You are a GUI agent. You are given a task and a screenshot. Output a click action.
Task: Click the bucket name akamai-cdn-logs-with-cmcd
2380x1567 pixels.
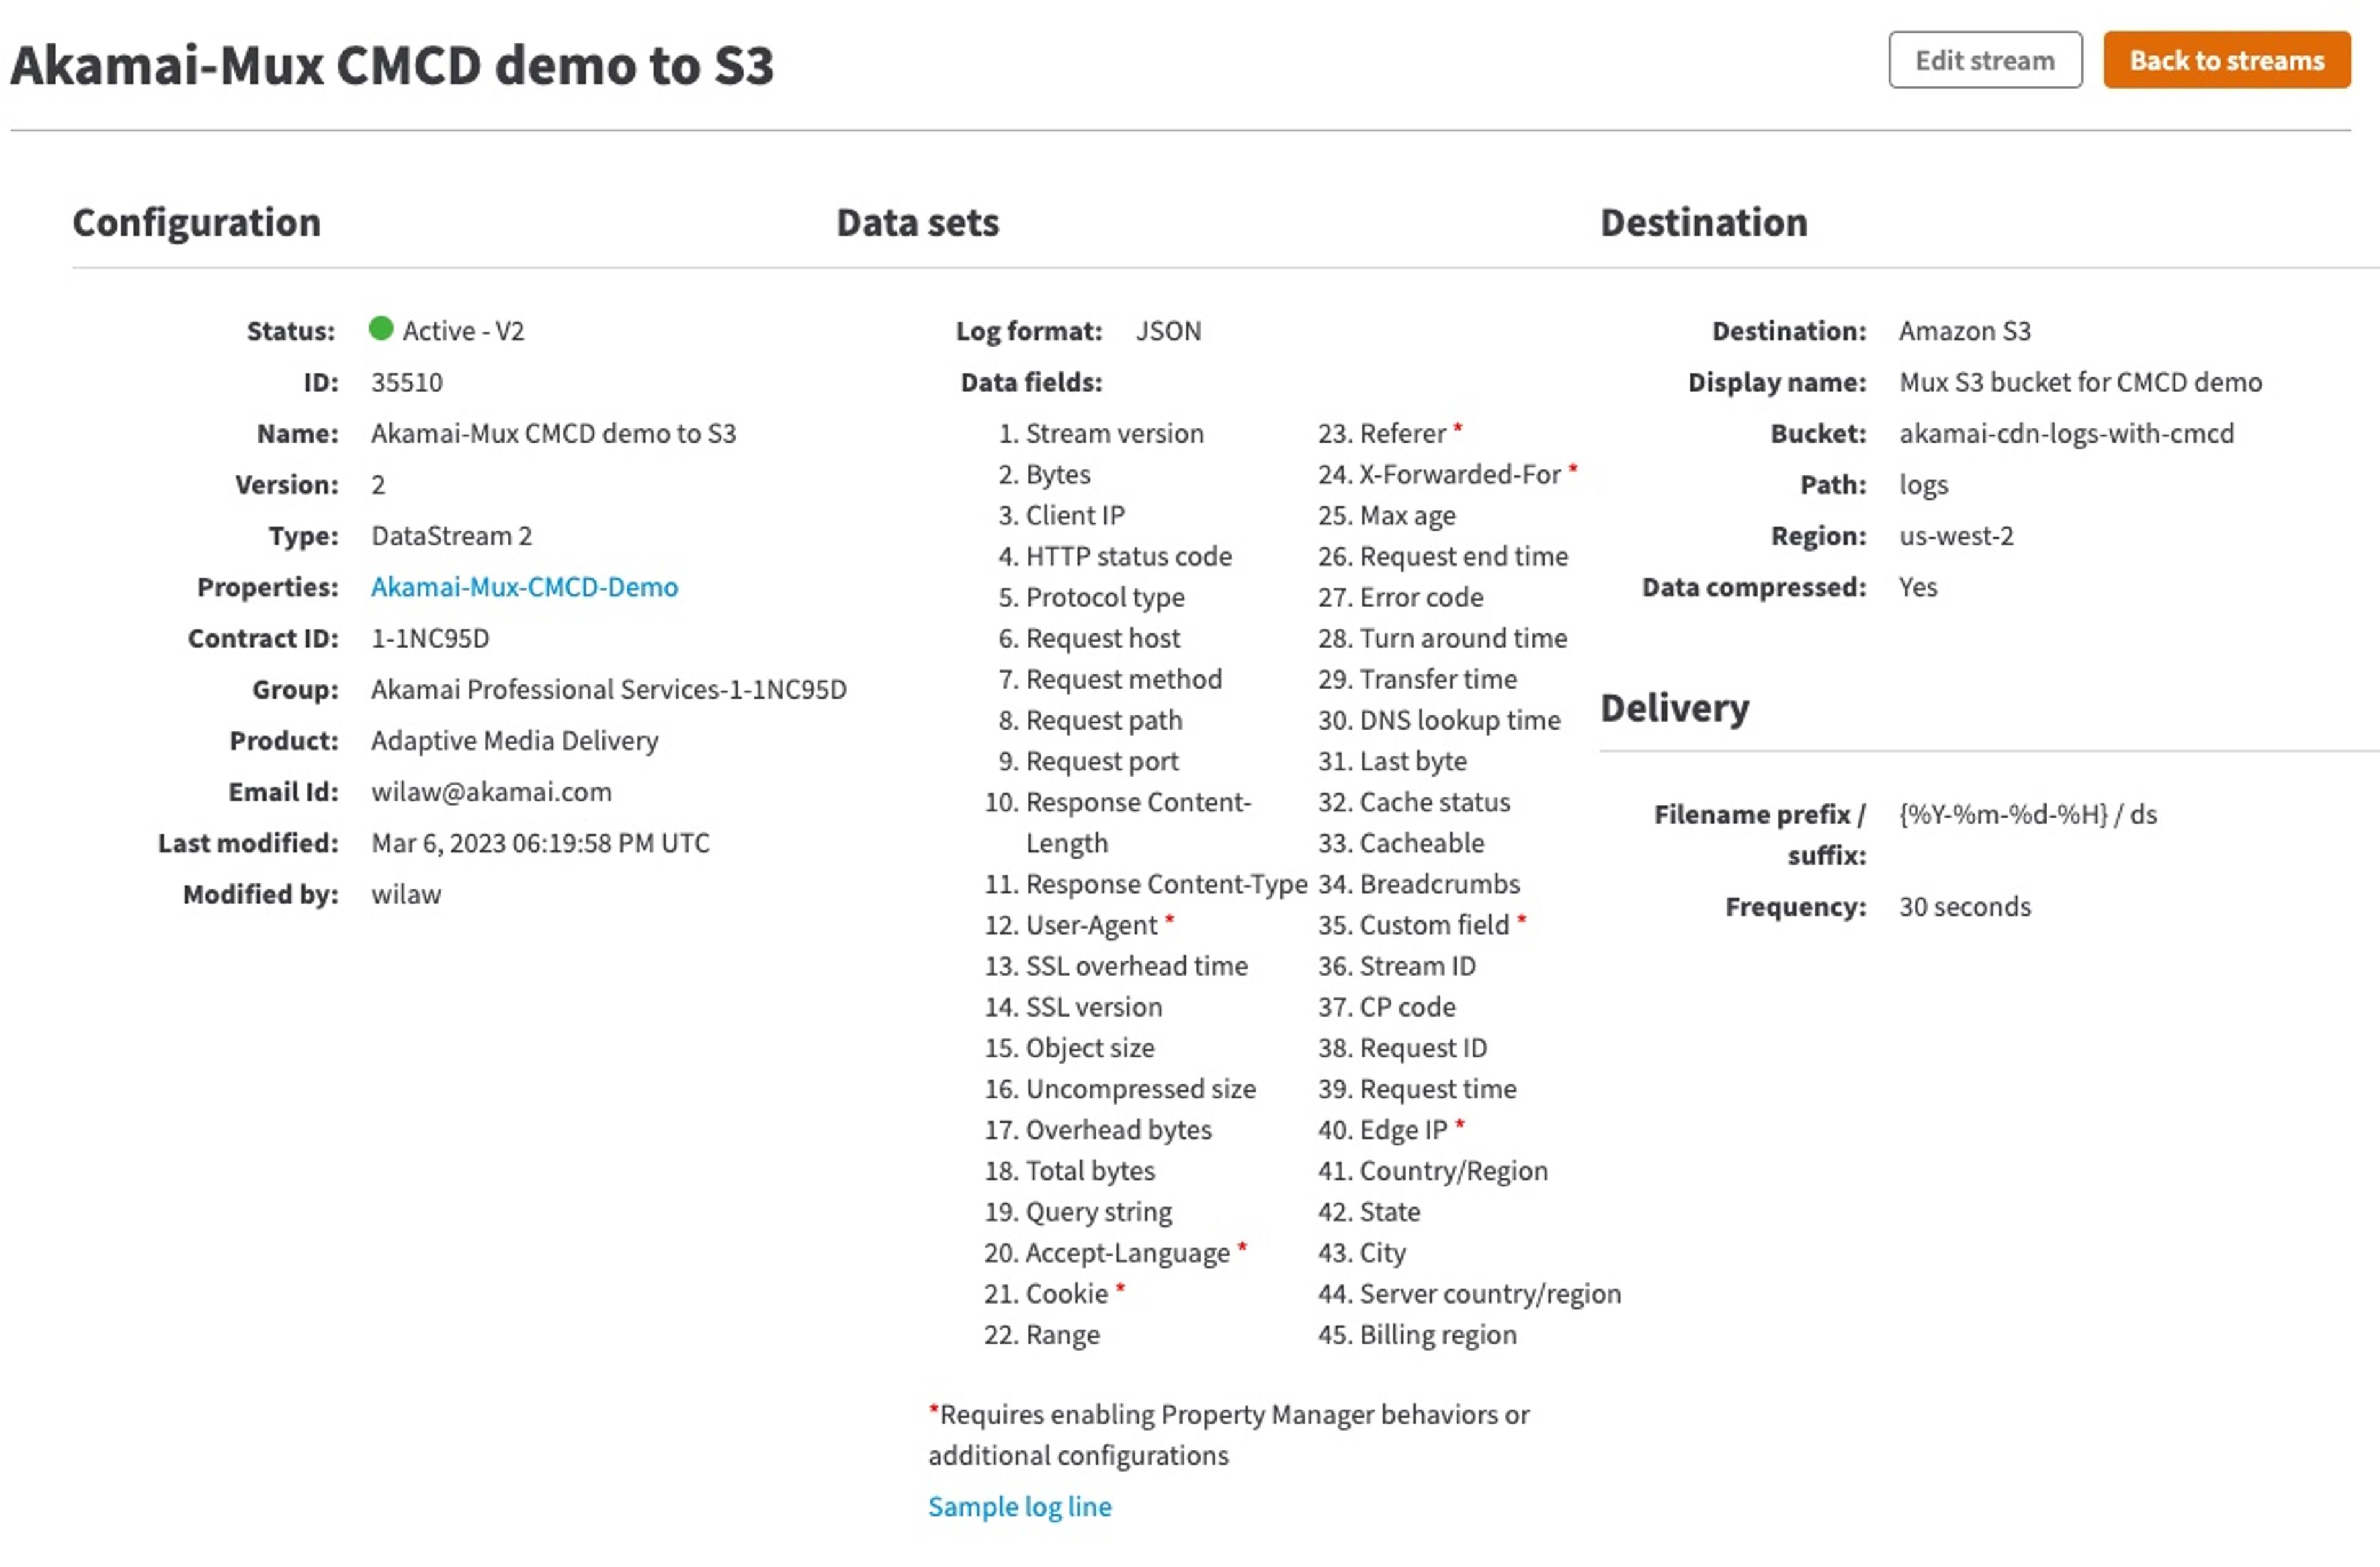point(2066,433)
